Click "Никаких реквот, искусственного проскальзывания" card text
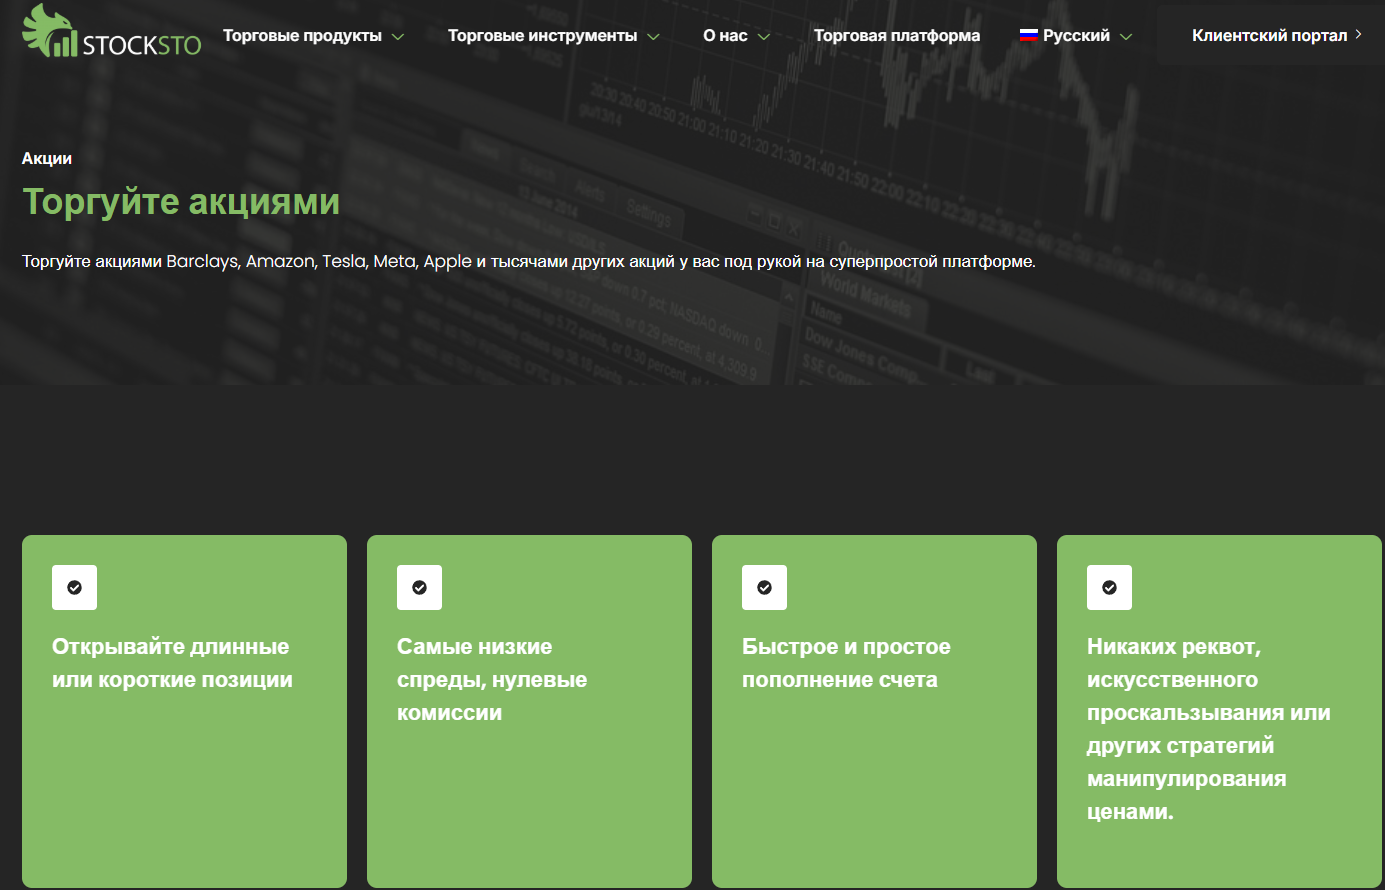Image resolution: width=1385 pixels, height=890 pixels. click(x=1209, y=729)
